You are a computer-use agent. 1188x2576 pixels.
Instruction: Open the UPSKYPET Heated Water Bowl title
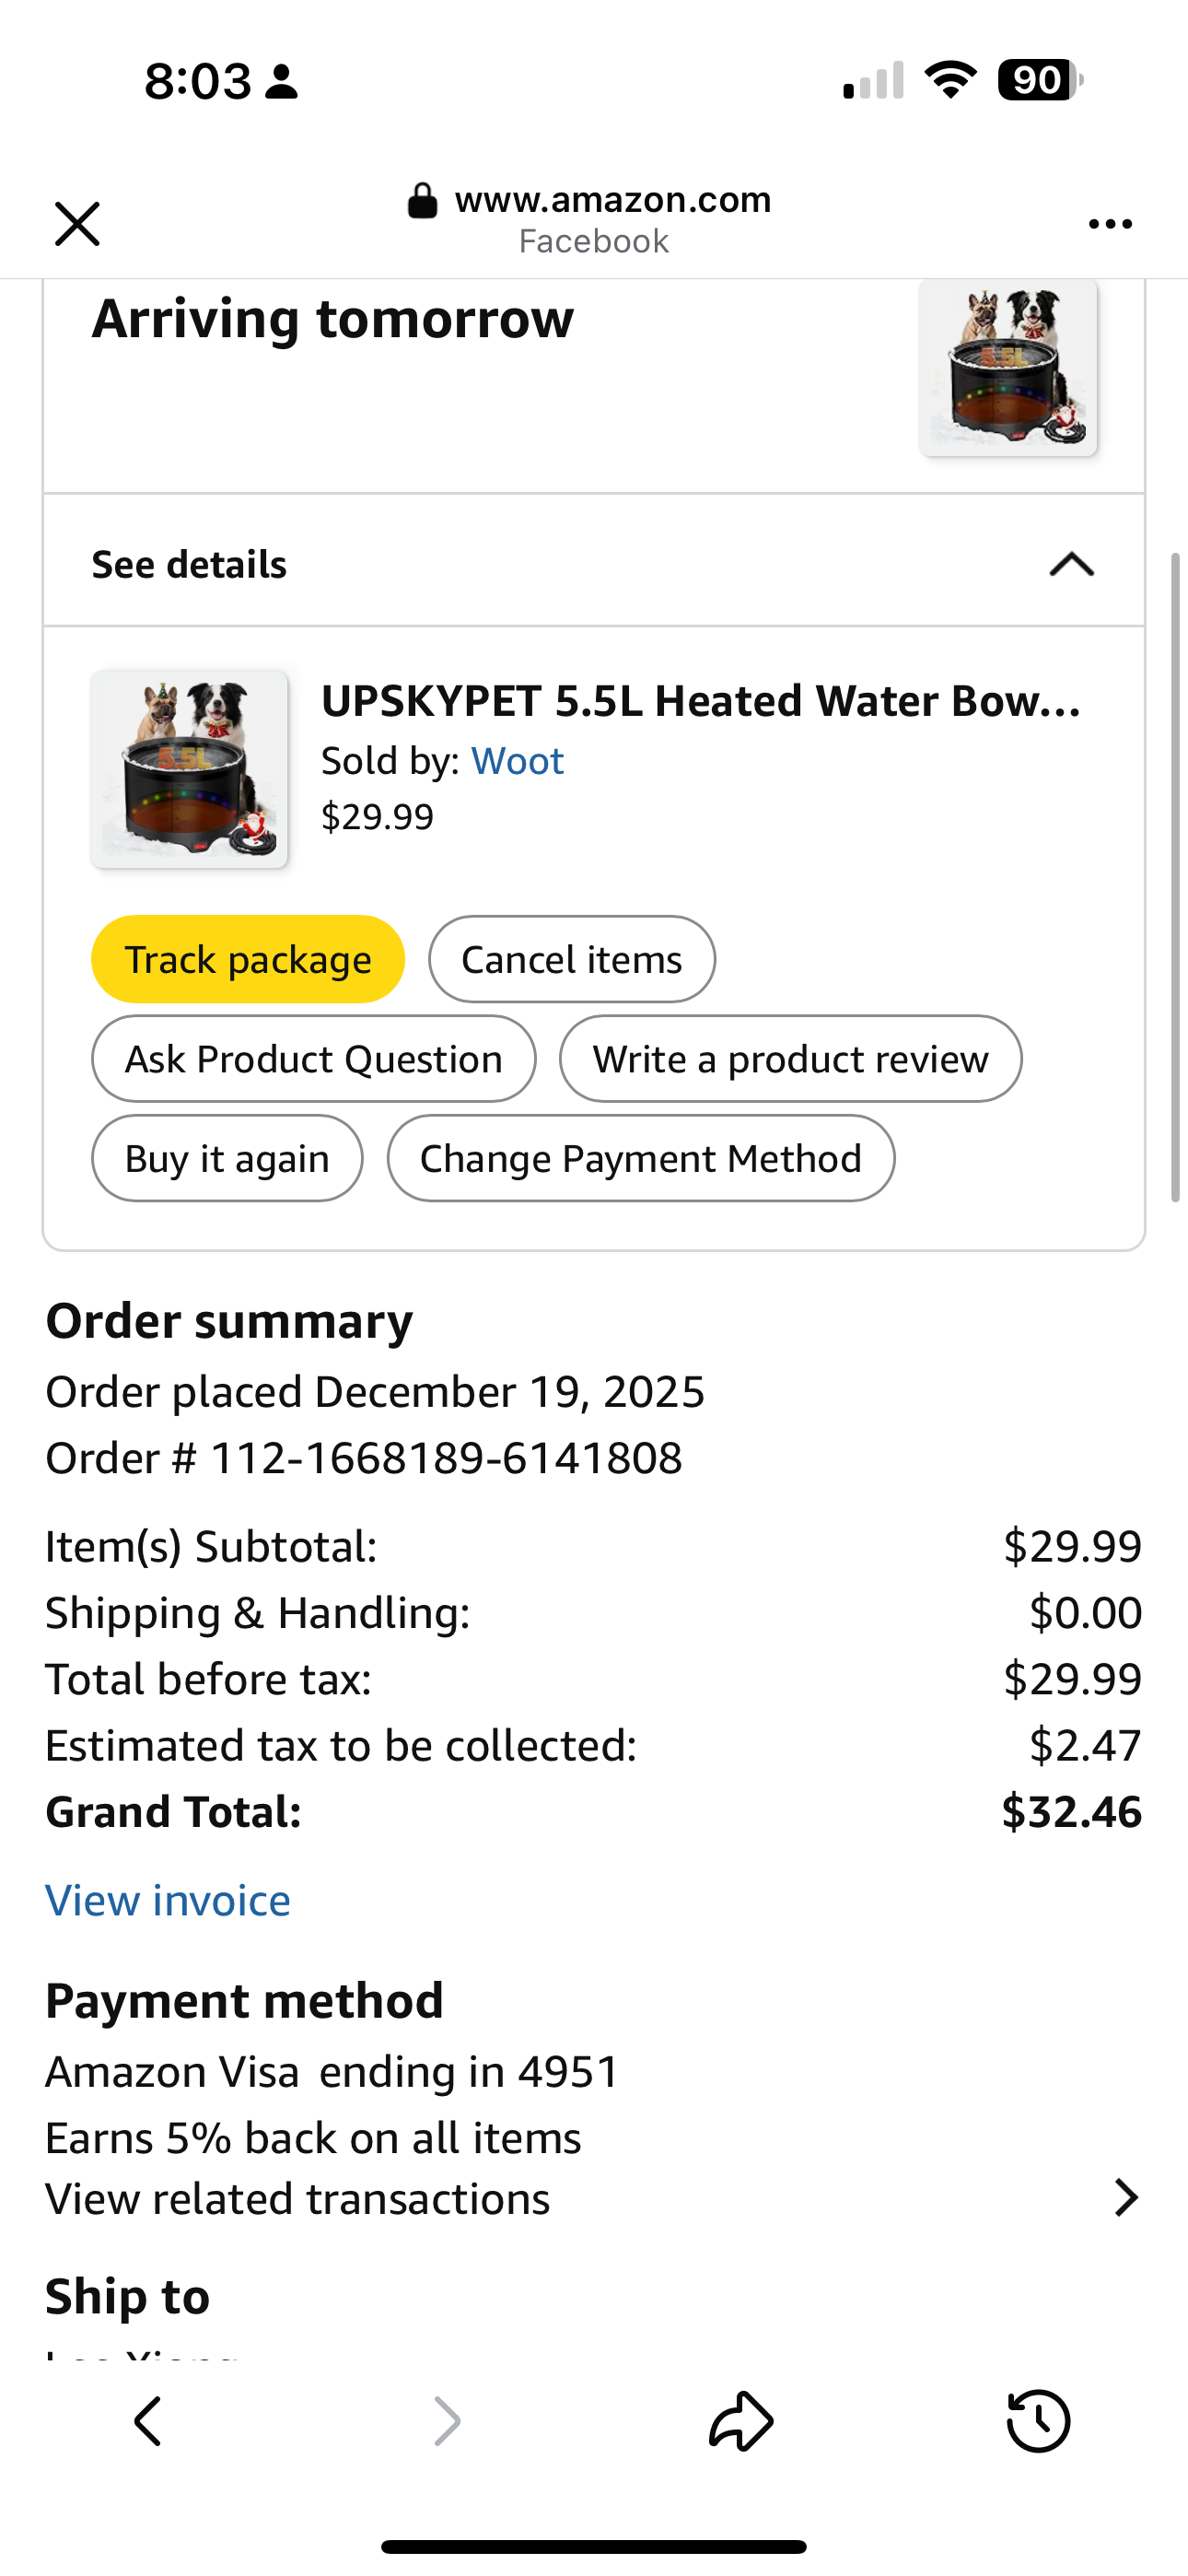tap(700, 701)
